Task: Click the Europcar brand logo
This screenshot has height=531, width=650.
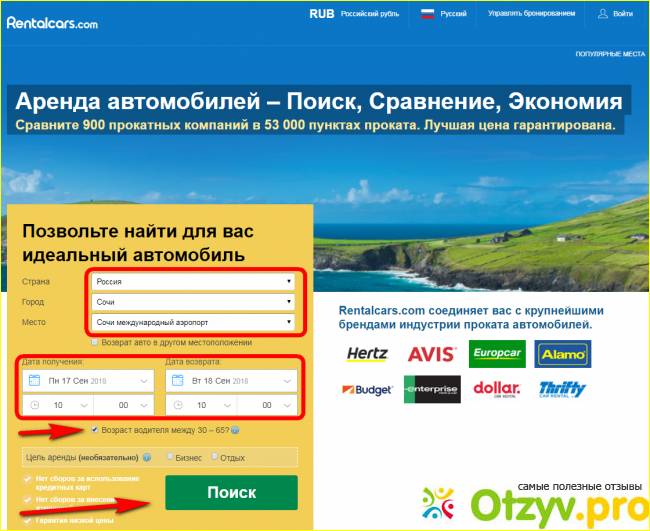Action: point(496,354)
